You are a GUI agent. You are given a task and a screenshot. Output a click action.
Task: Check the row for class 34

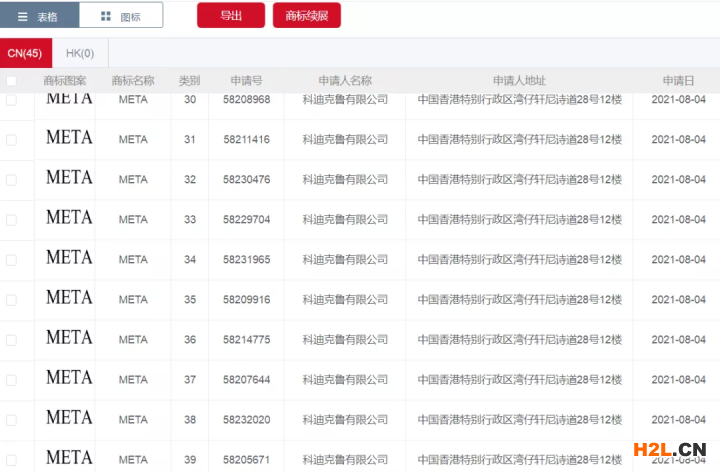[x=11, y=260]
